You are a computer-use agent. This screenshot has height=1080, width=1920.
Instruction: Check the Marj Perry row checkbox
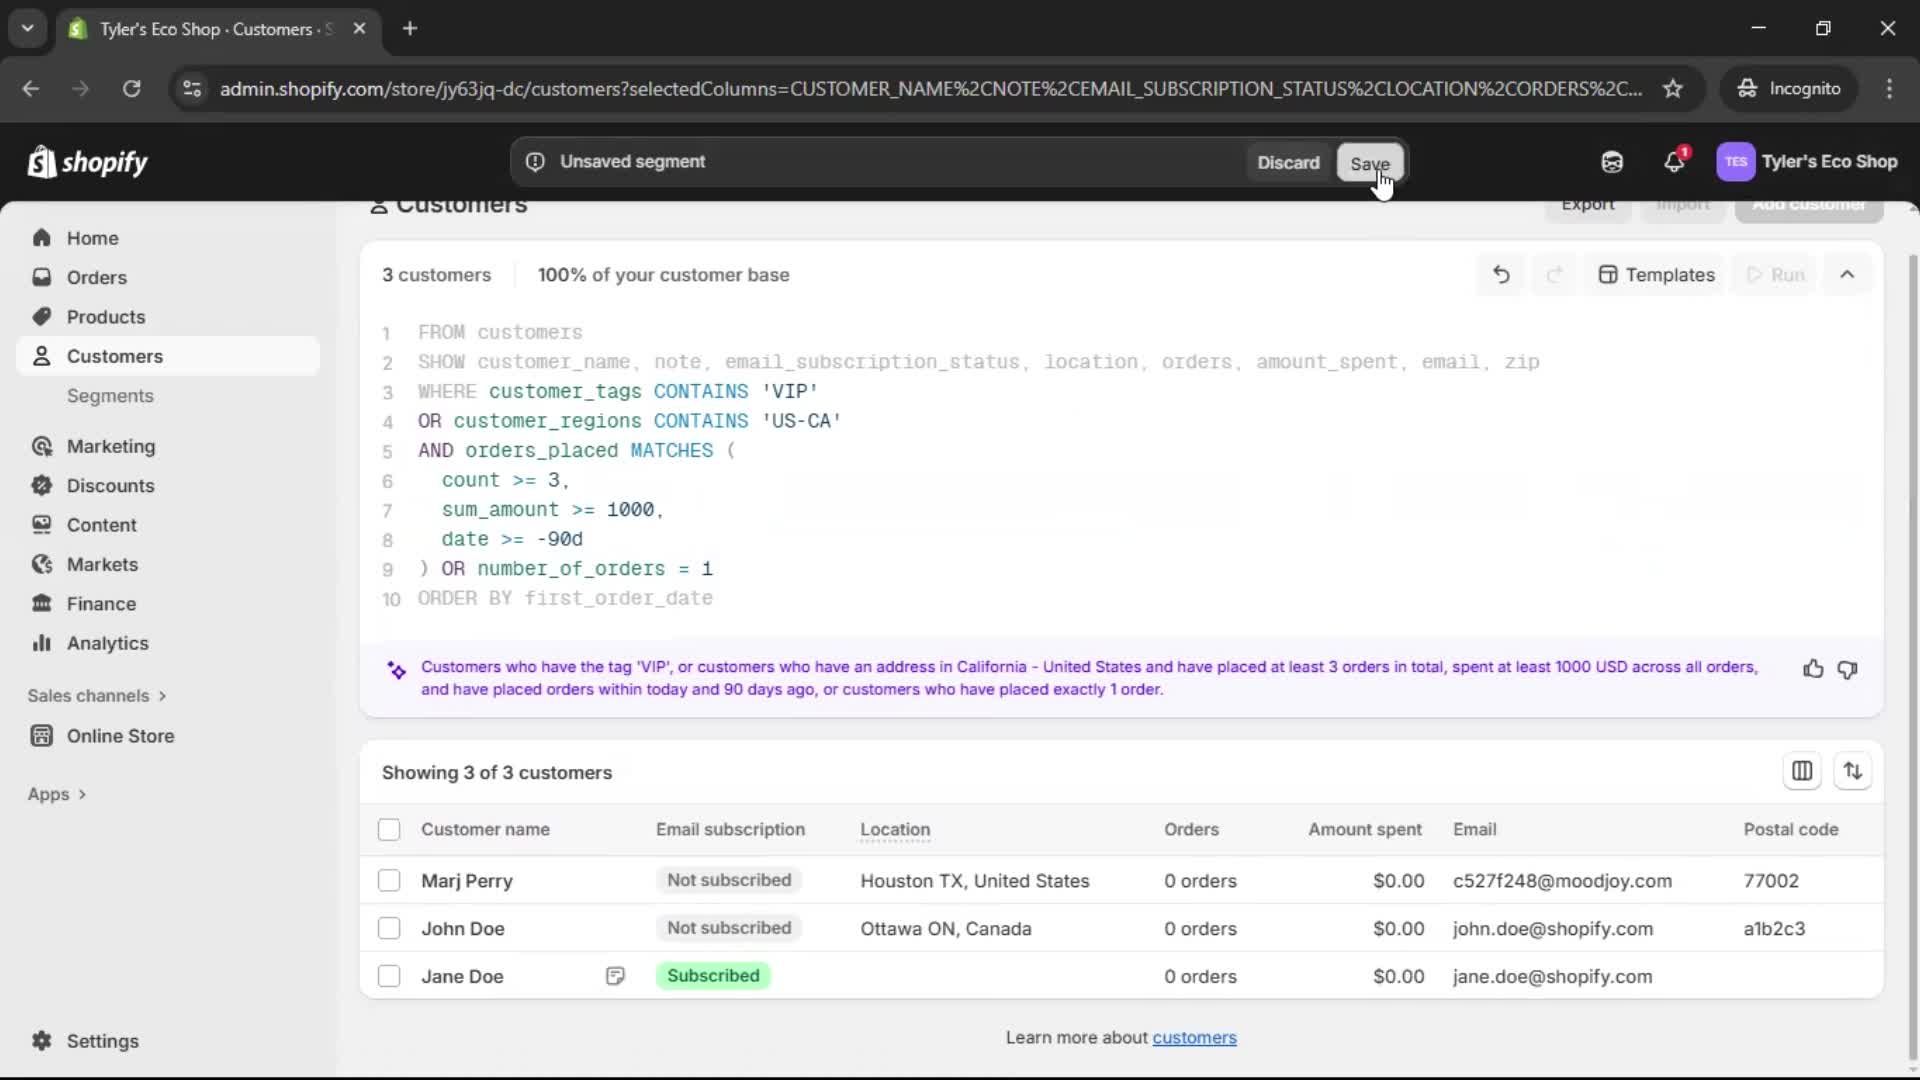coord(388,881)
